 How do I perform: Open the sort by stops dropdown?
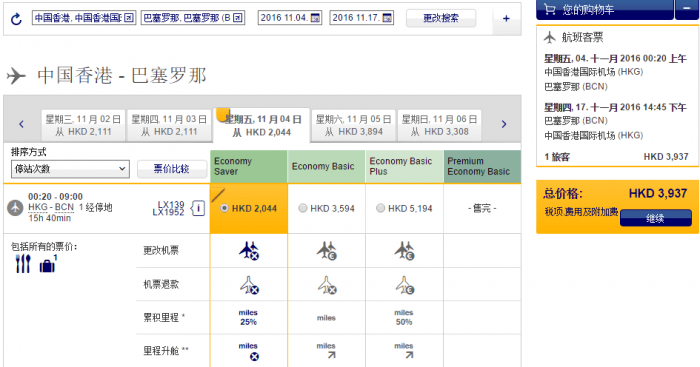(71, 169)
